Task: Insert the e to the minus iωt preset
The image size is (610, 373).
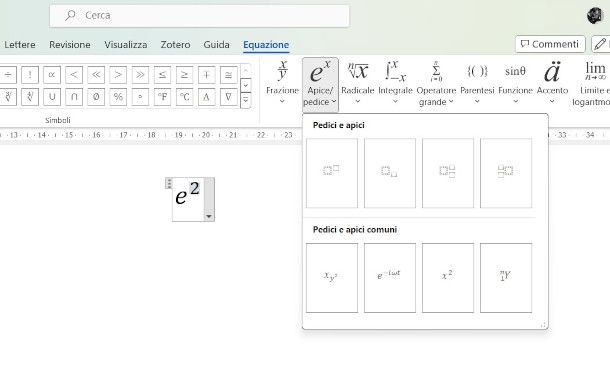Action: pyautogui.click(x=390, y=278)
